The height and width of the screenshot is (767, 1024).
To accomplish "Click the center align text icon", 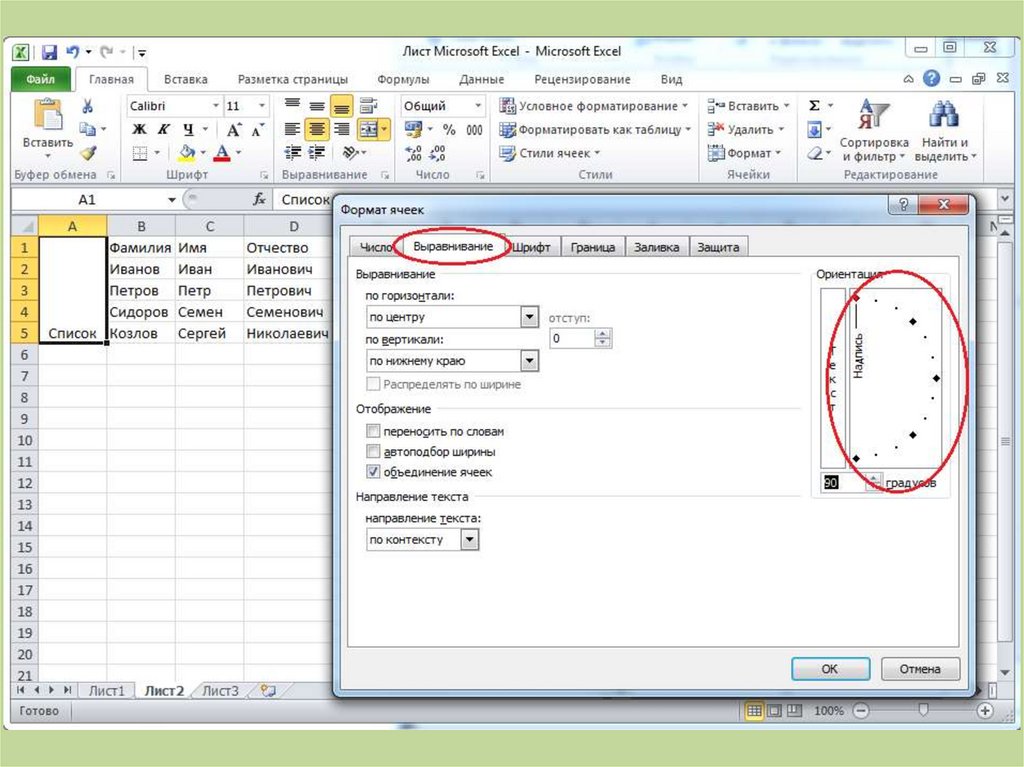I will click(x=317, y=129).
